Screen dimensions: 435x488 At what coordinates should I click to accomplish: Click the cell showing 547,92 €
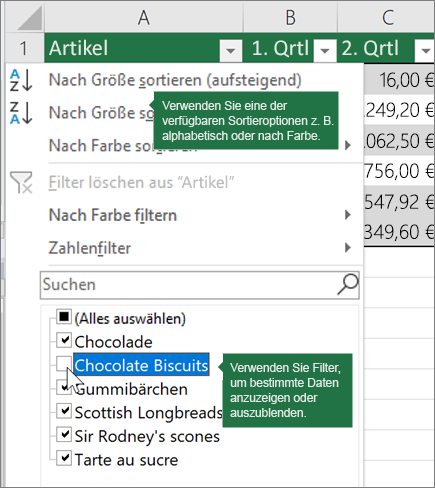coord(399,202)
